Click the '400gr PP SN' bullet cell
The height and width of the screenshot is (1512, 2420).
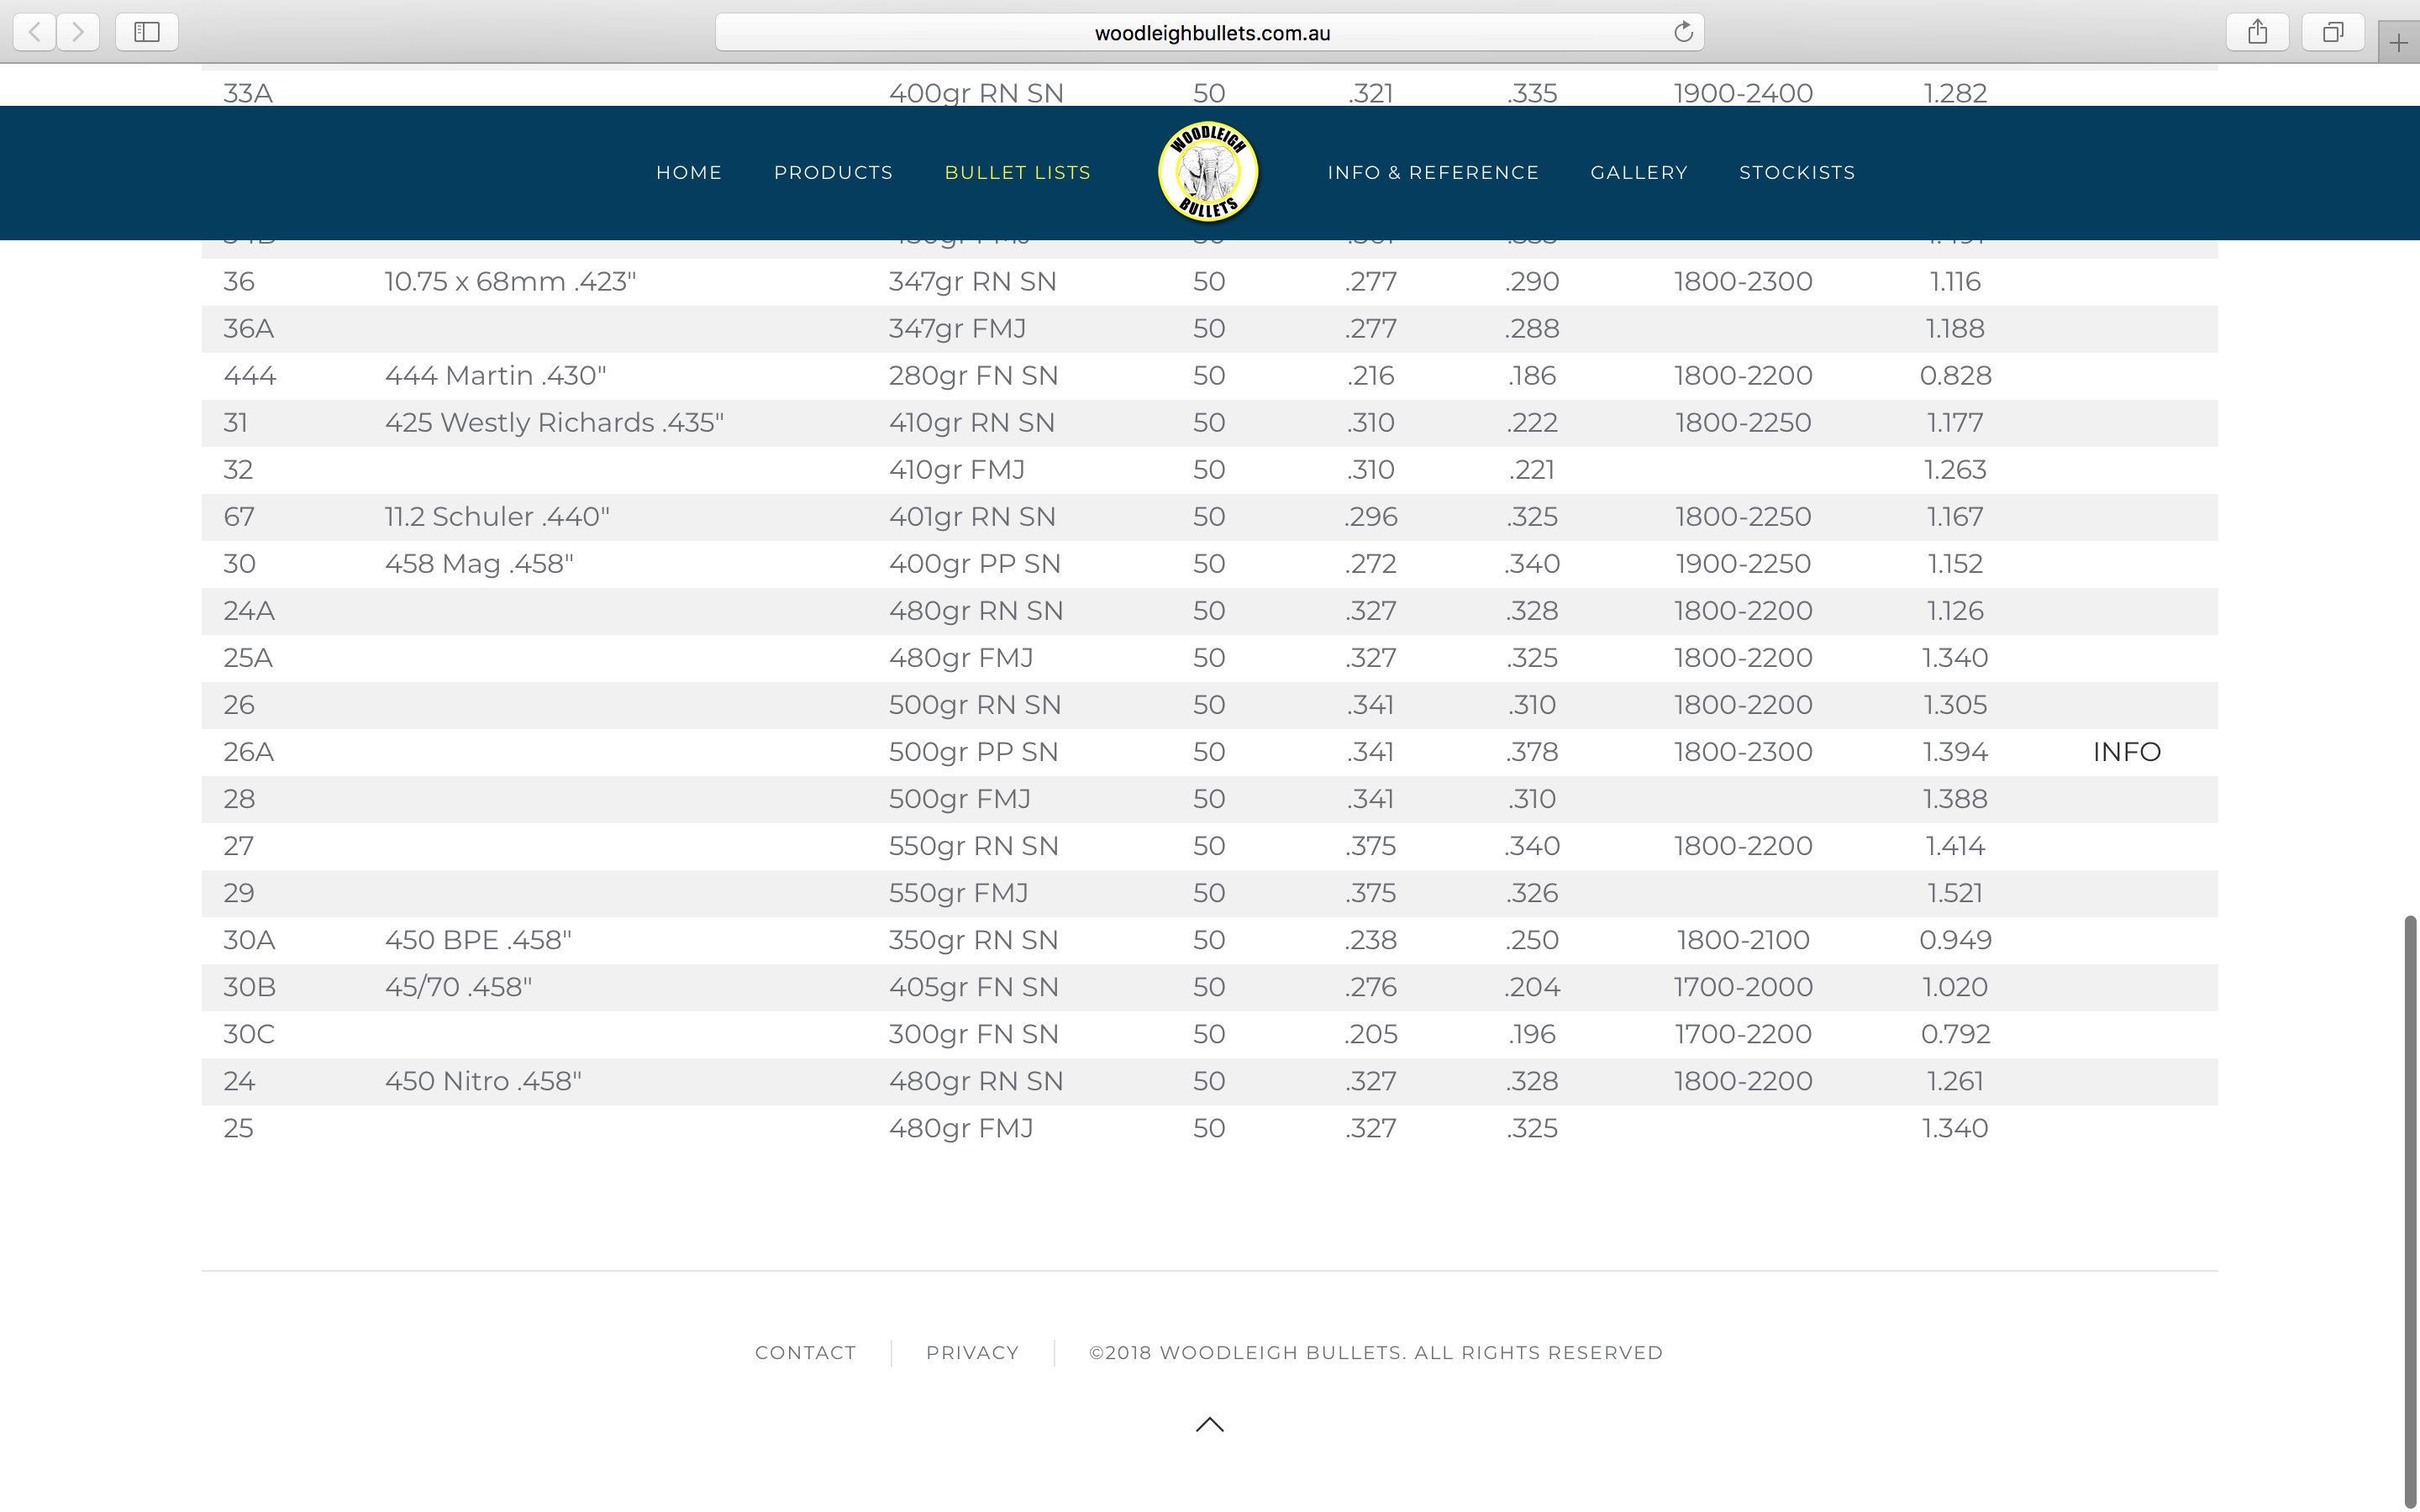pos(975,563)
